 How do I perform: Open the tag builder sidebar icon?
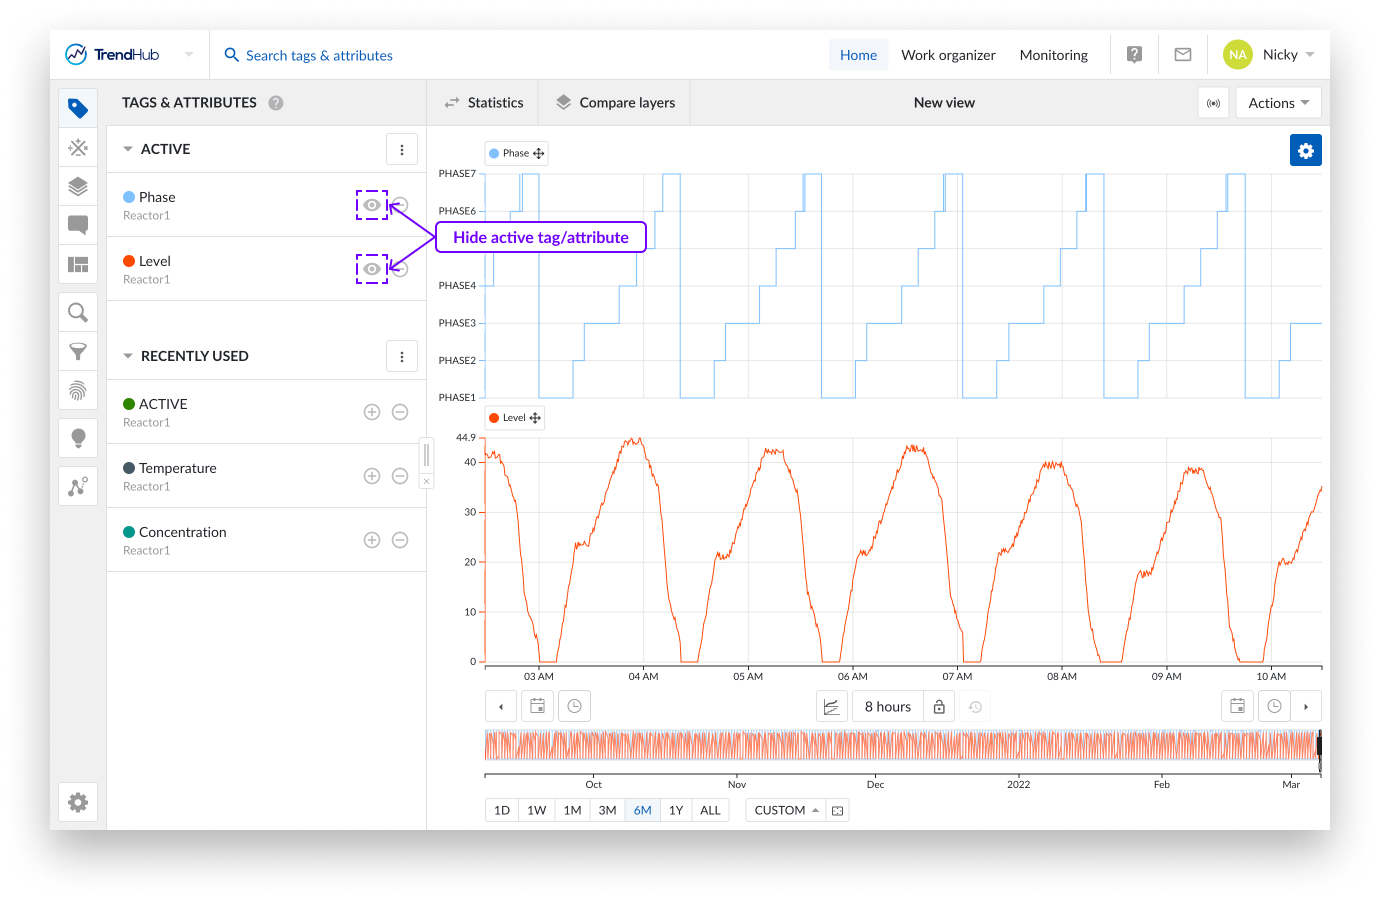pyautogui.click(x=78, y=148)
